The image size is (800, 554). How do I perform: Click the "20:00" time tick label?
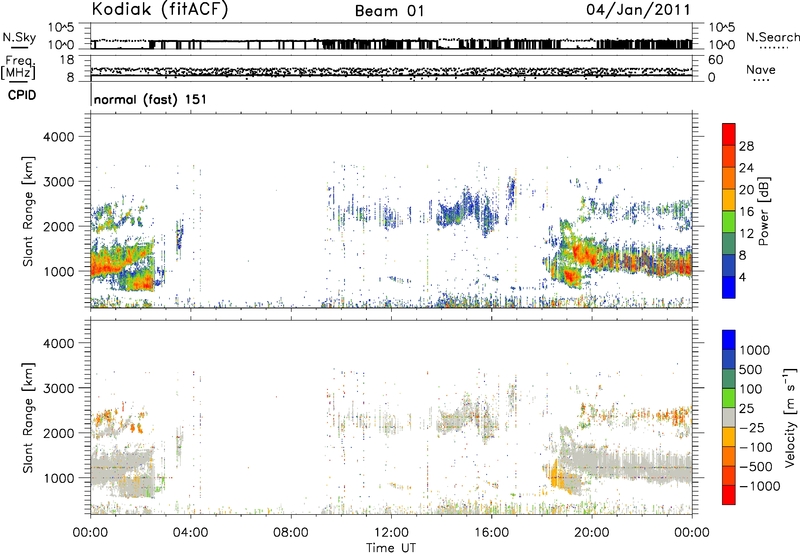point(592,533)
